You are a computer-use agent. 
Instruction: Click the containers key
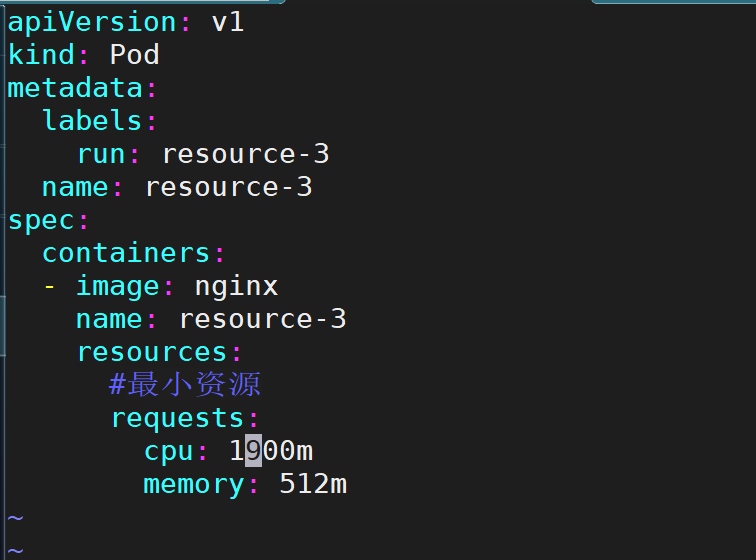126,253
